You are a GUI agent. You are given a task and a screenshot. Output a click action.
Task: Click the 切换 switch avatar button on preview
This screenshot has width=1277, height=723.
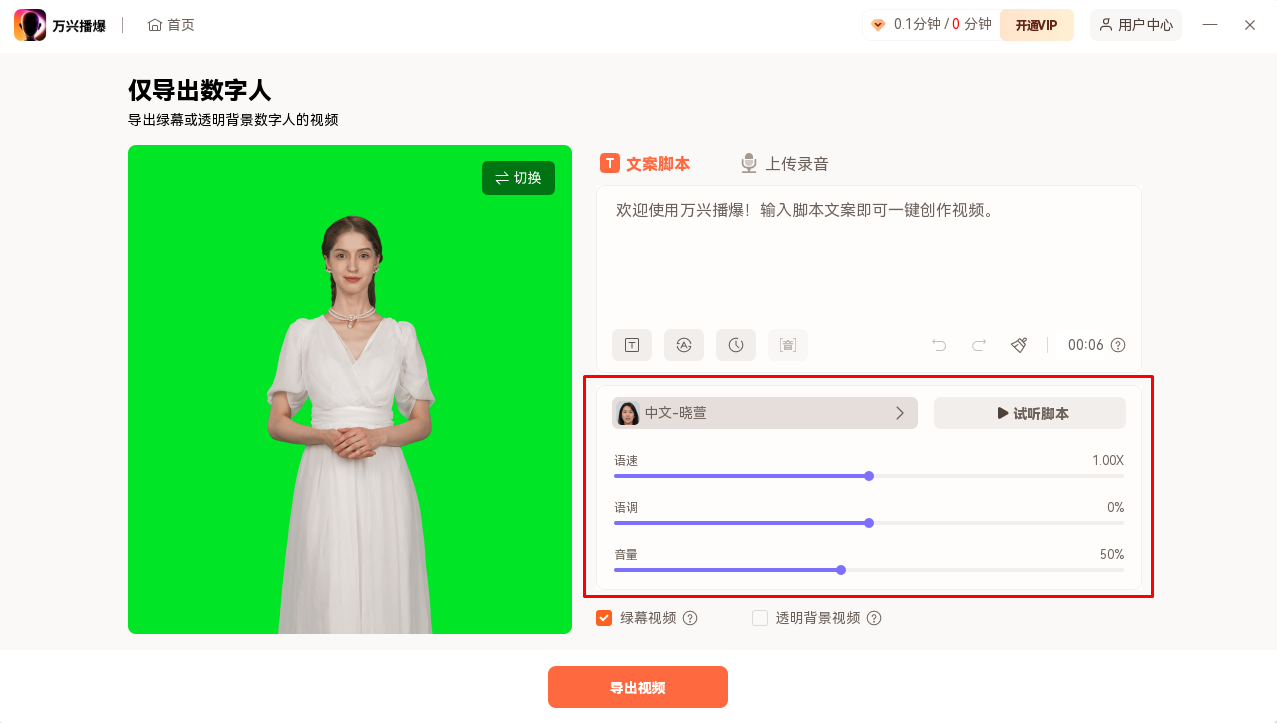[518, 178]
